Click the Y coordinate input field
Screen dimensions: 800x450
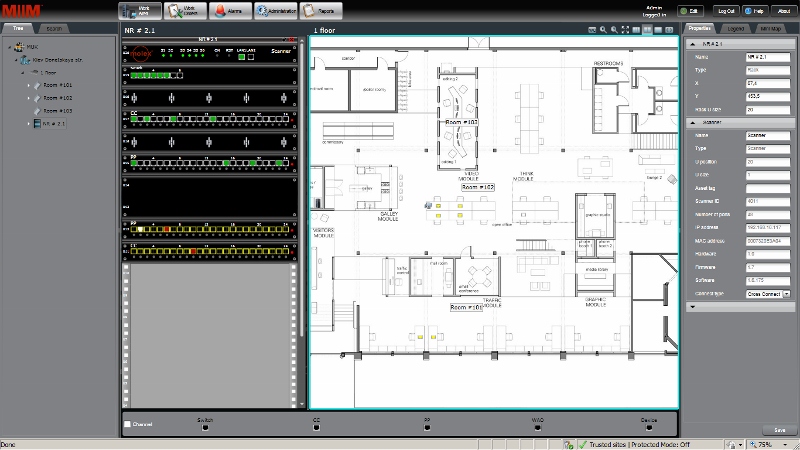point(768,96)
